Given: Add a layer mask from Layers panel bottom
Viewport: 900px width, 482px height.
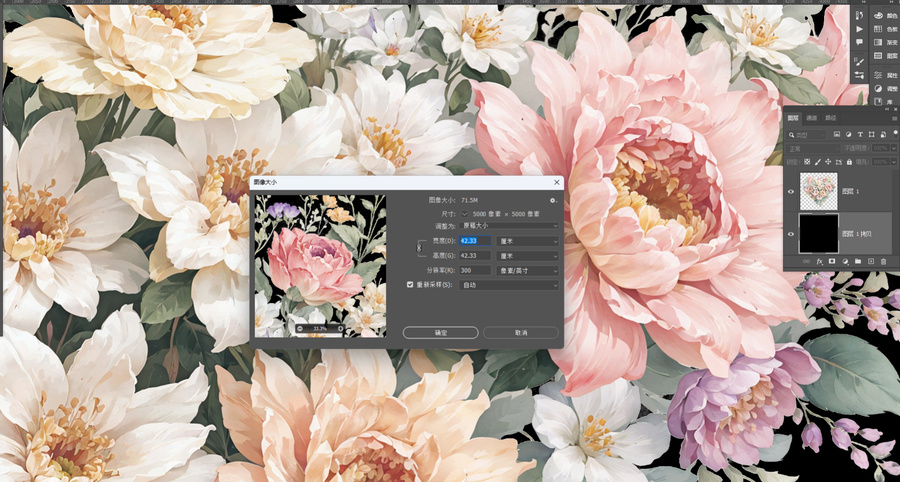Looking at the screenshot, I should [x=832, y=261].
